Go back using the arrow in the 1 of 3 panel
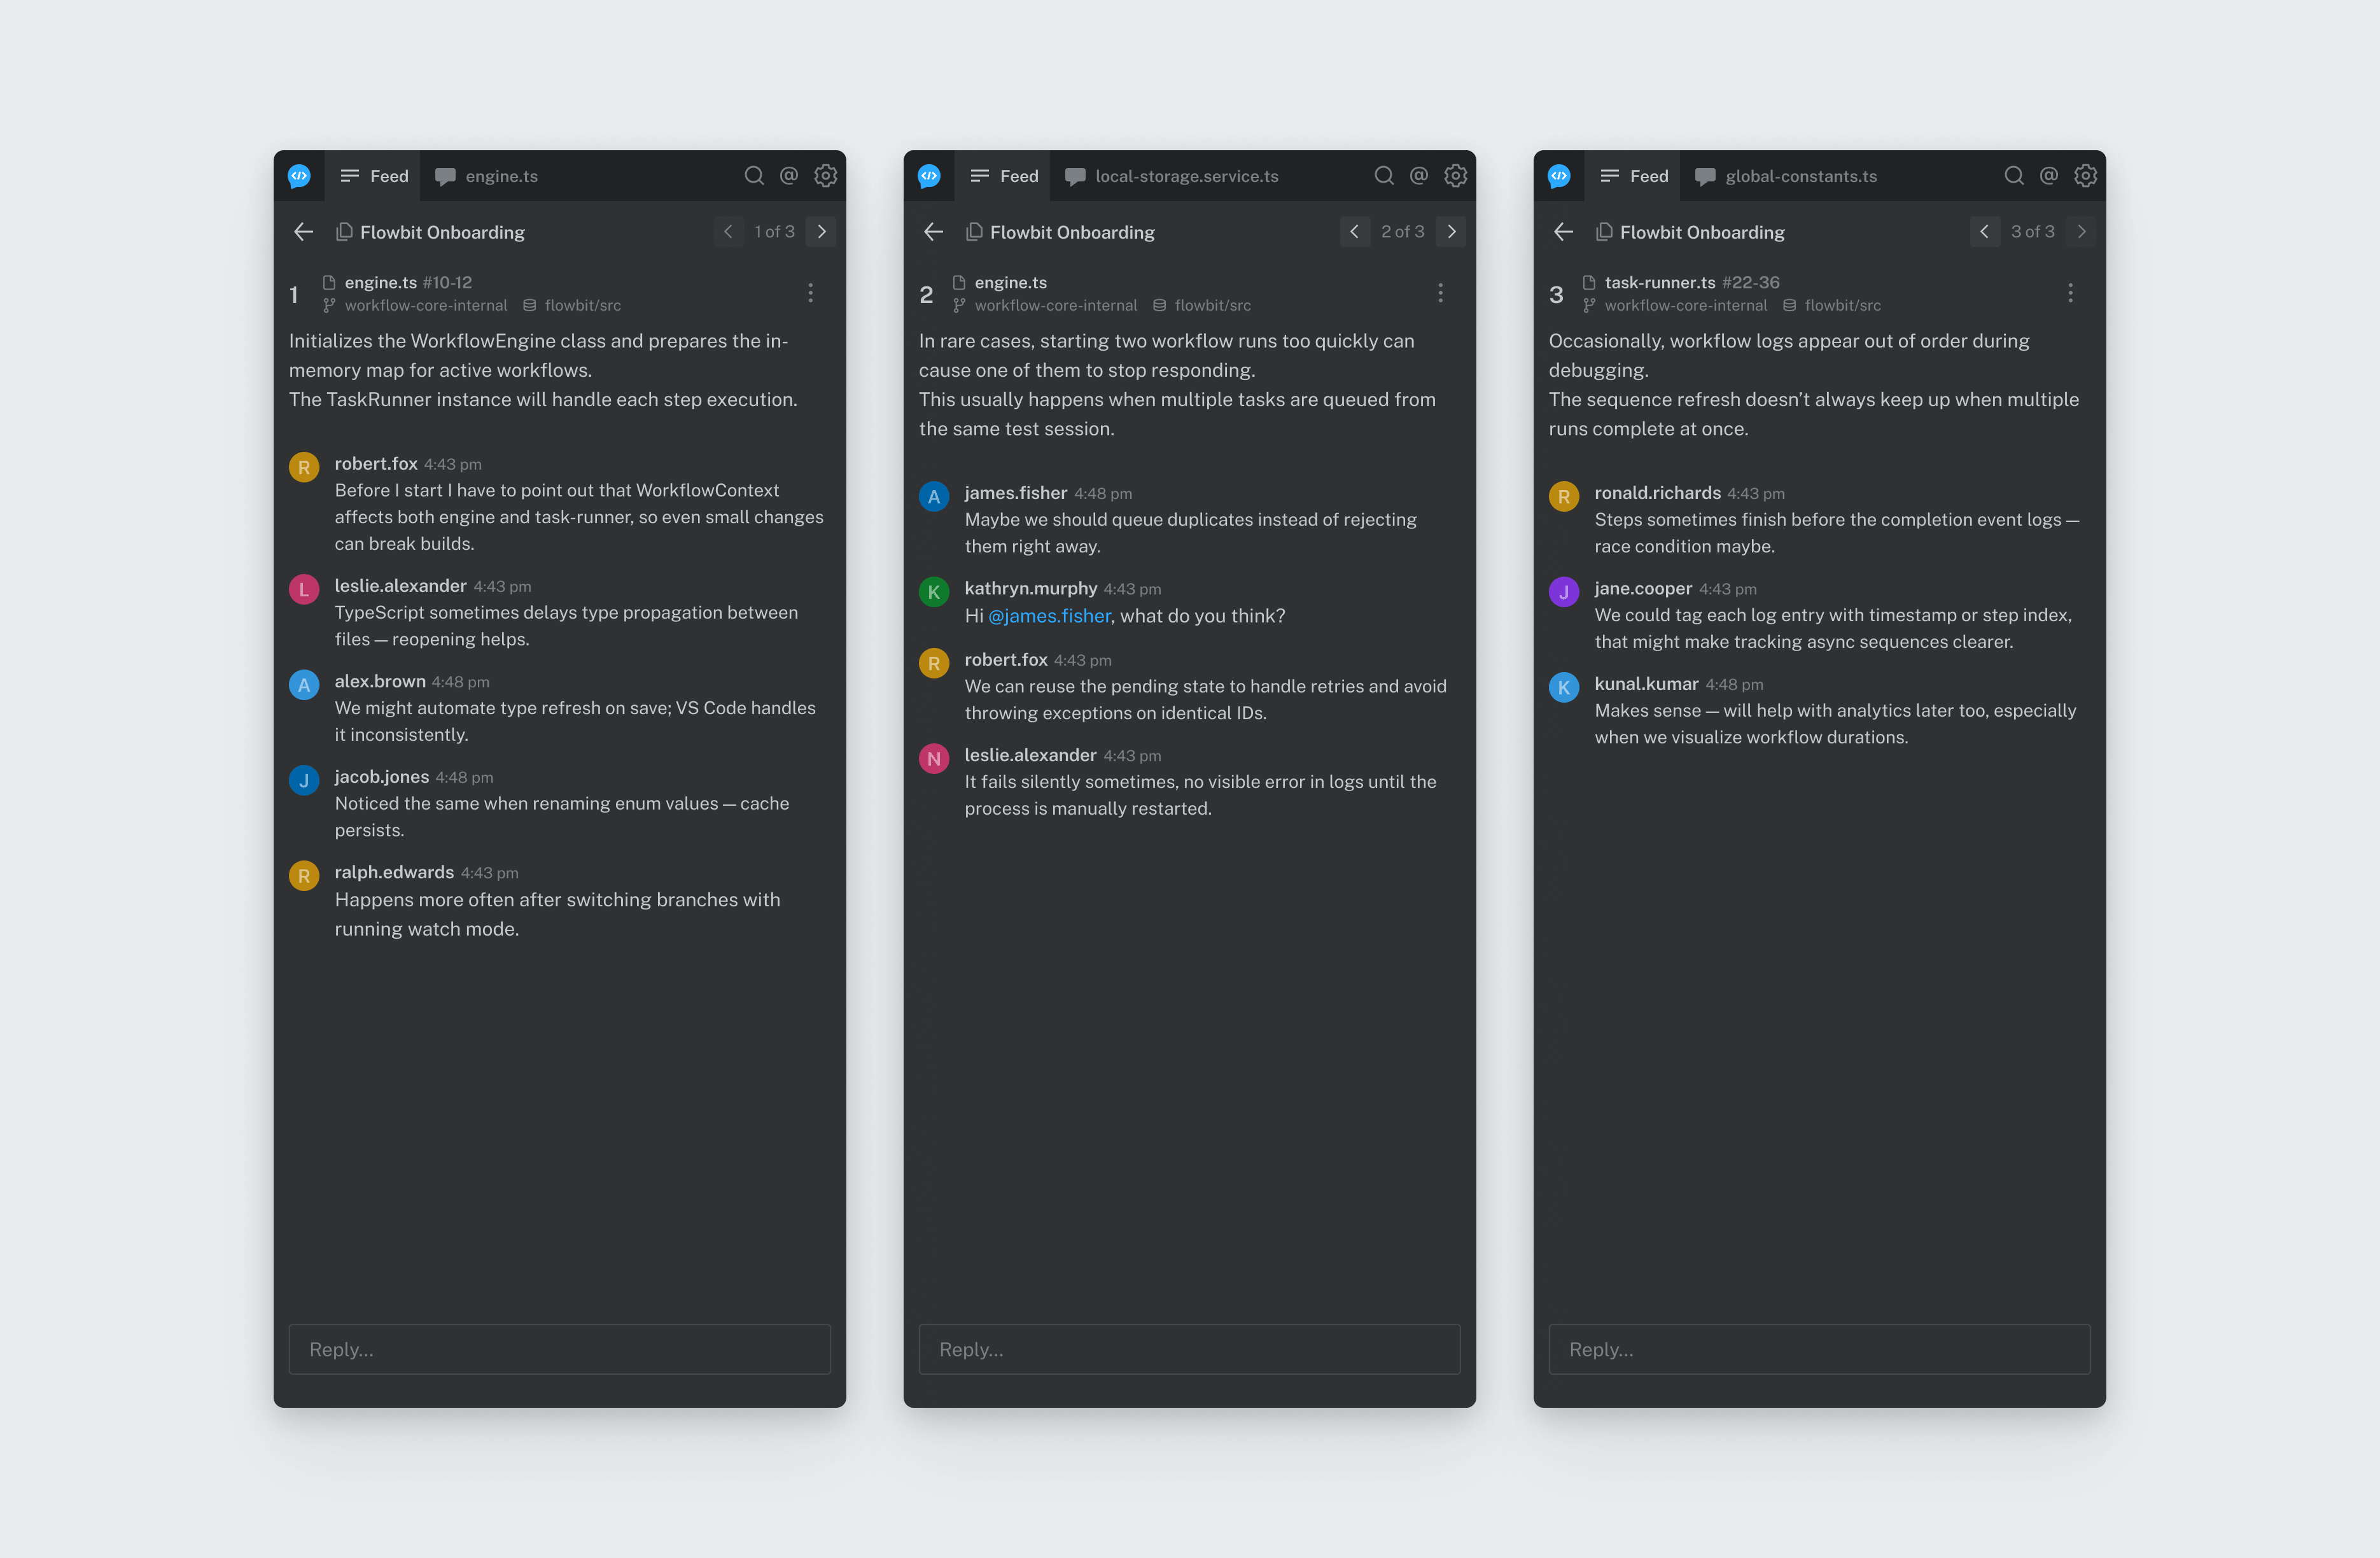Image resolution: width=2380 pixels, height=1558 pixels. point(304,232)
